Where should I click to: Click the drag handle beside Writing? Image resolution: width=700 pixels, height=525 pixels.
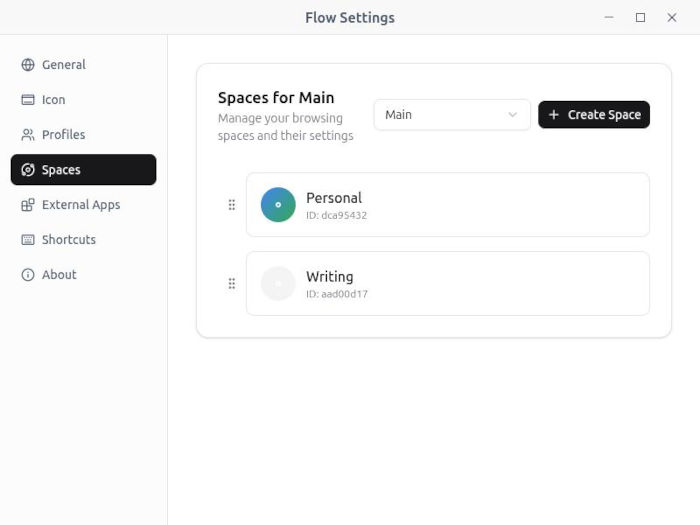click(x=232, y=284)
